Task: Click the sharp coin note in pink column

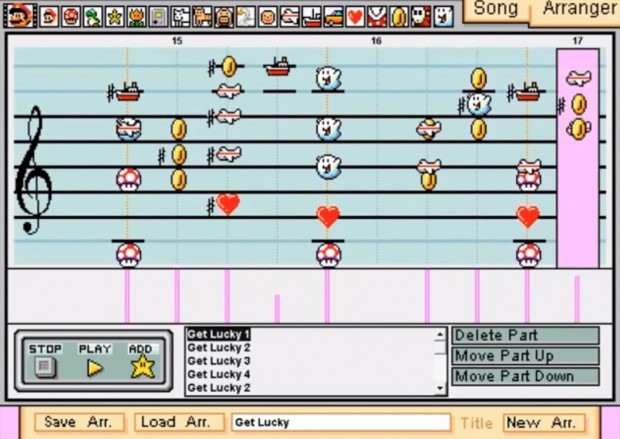Action: [x=579, y=104]
